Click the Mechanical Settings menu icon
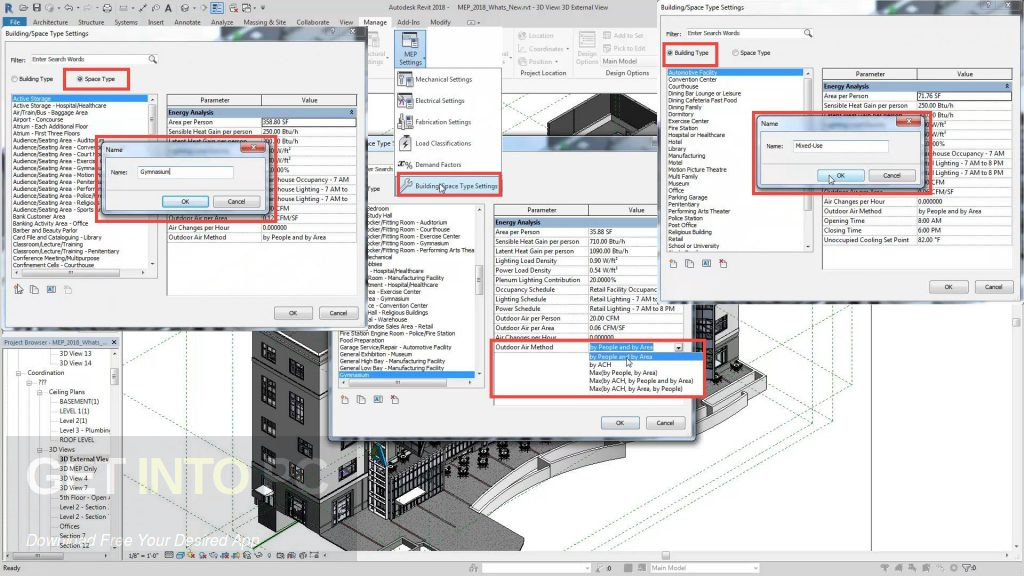This screenshot has height=576, width=1024. tap(405, 80)
